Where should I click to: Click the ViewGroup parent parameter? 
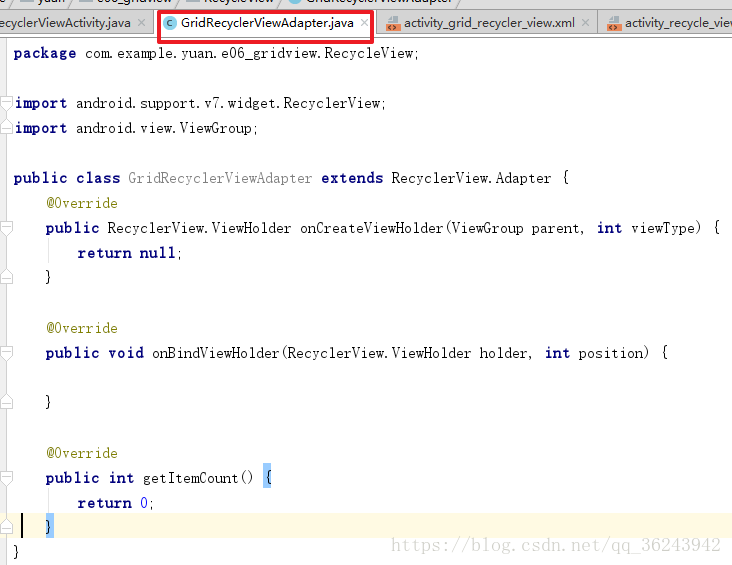515,228
